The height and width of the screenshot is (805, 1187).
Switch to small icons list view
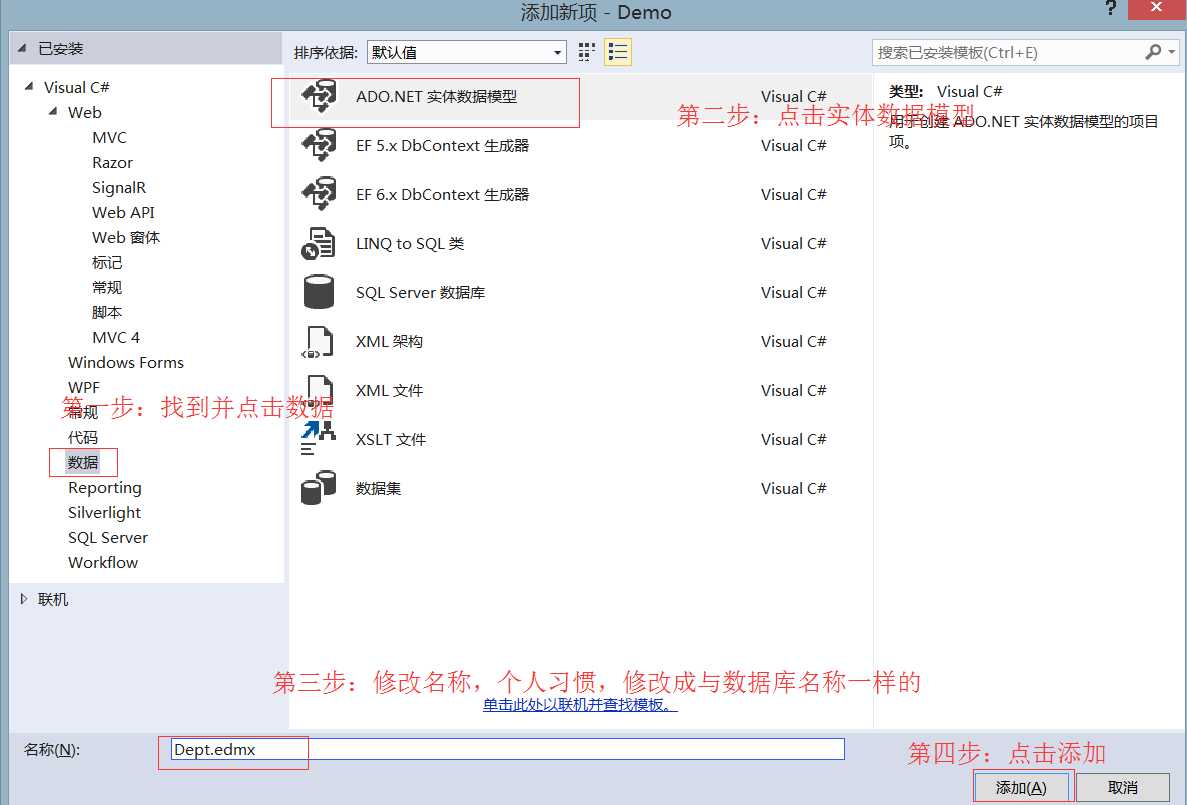[618, 52]
